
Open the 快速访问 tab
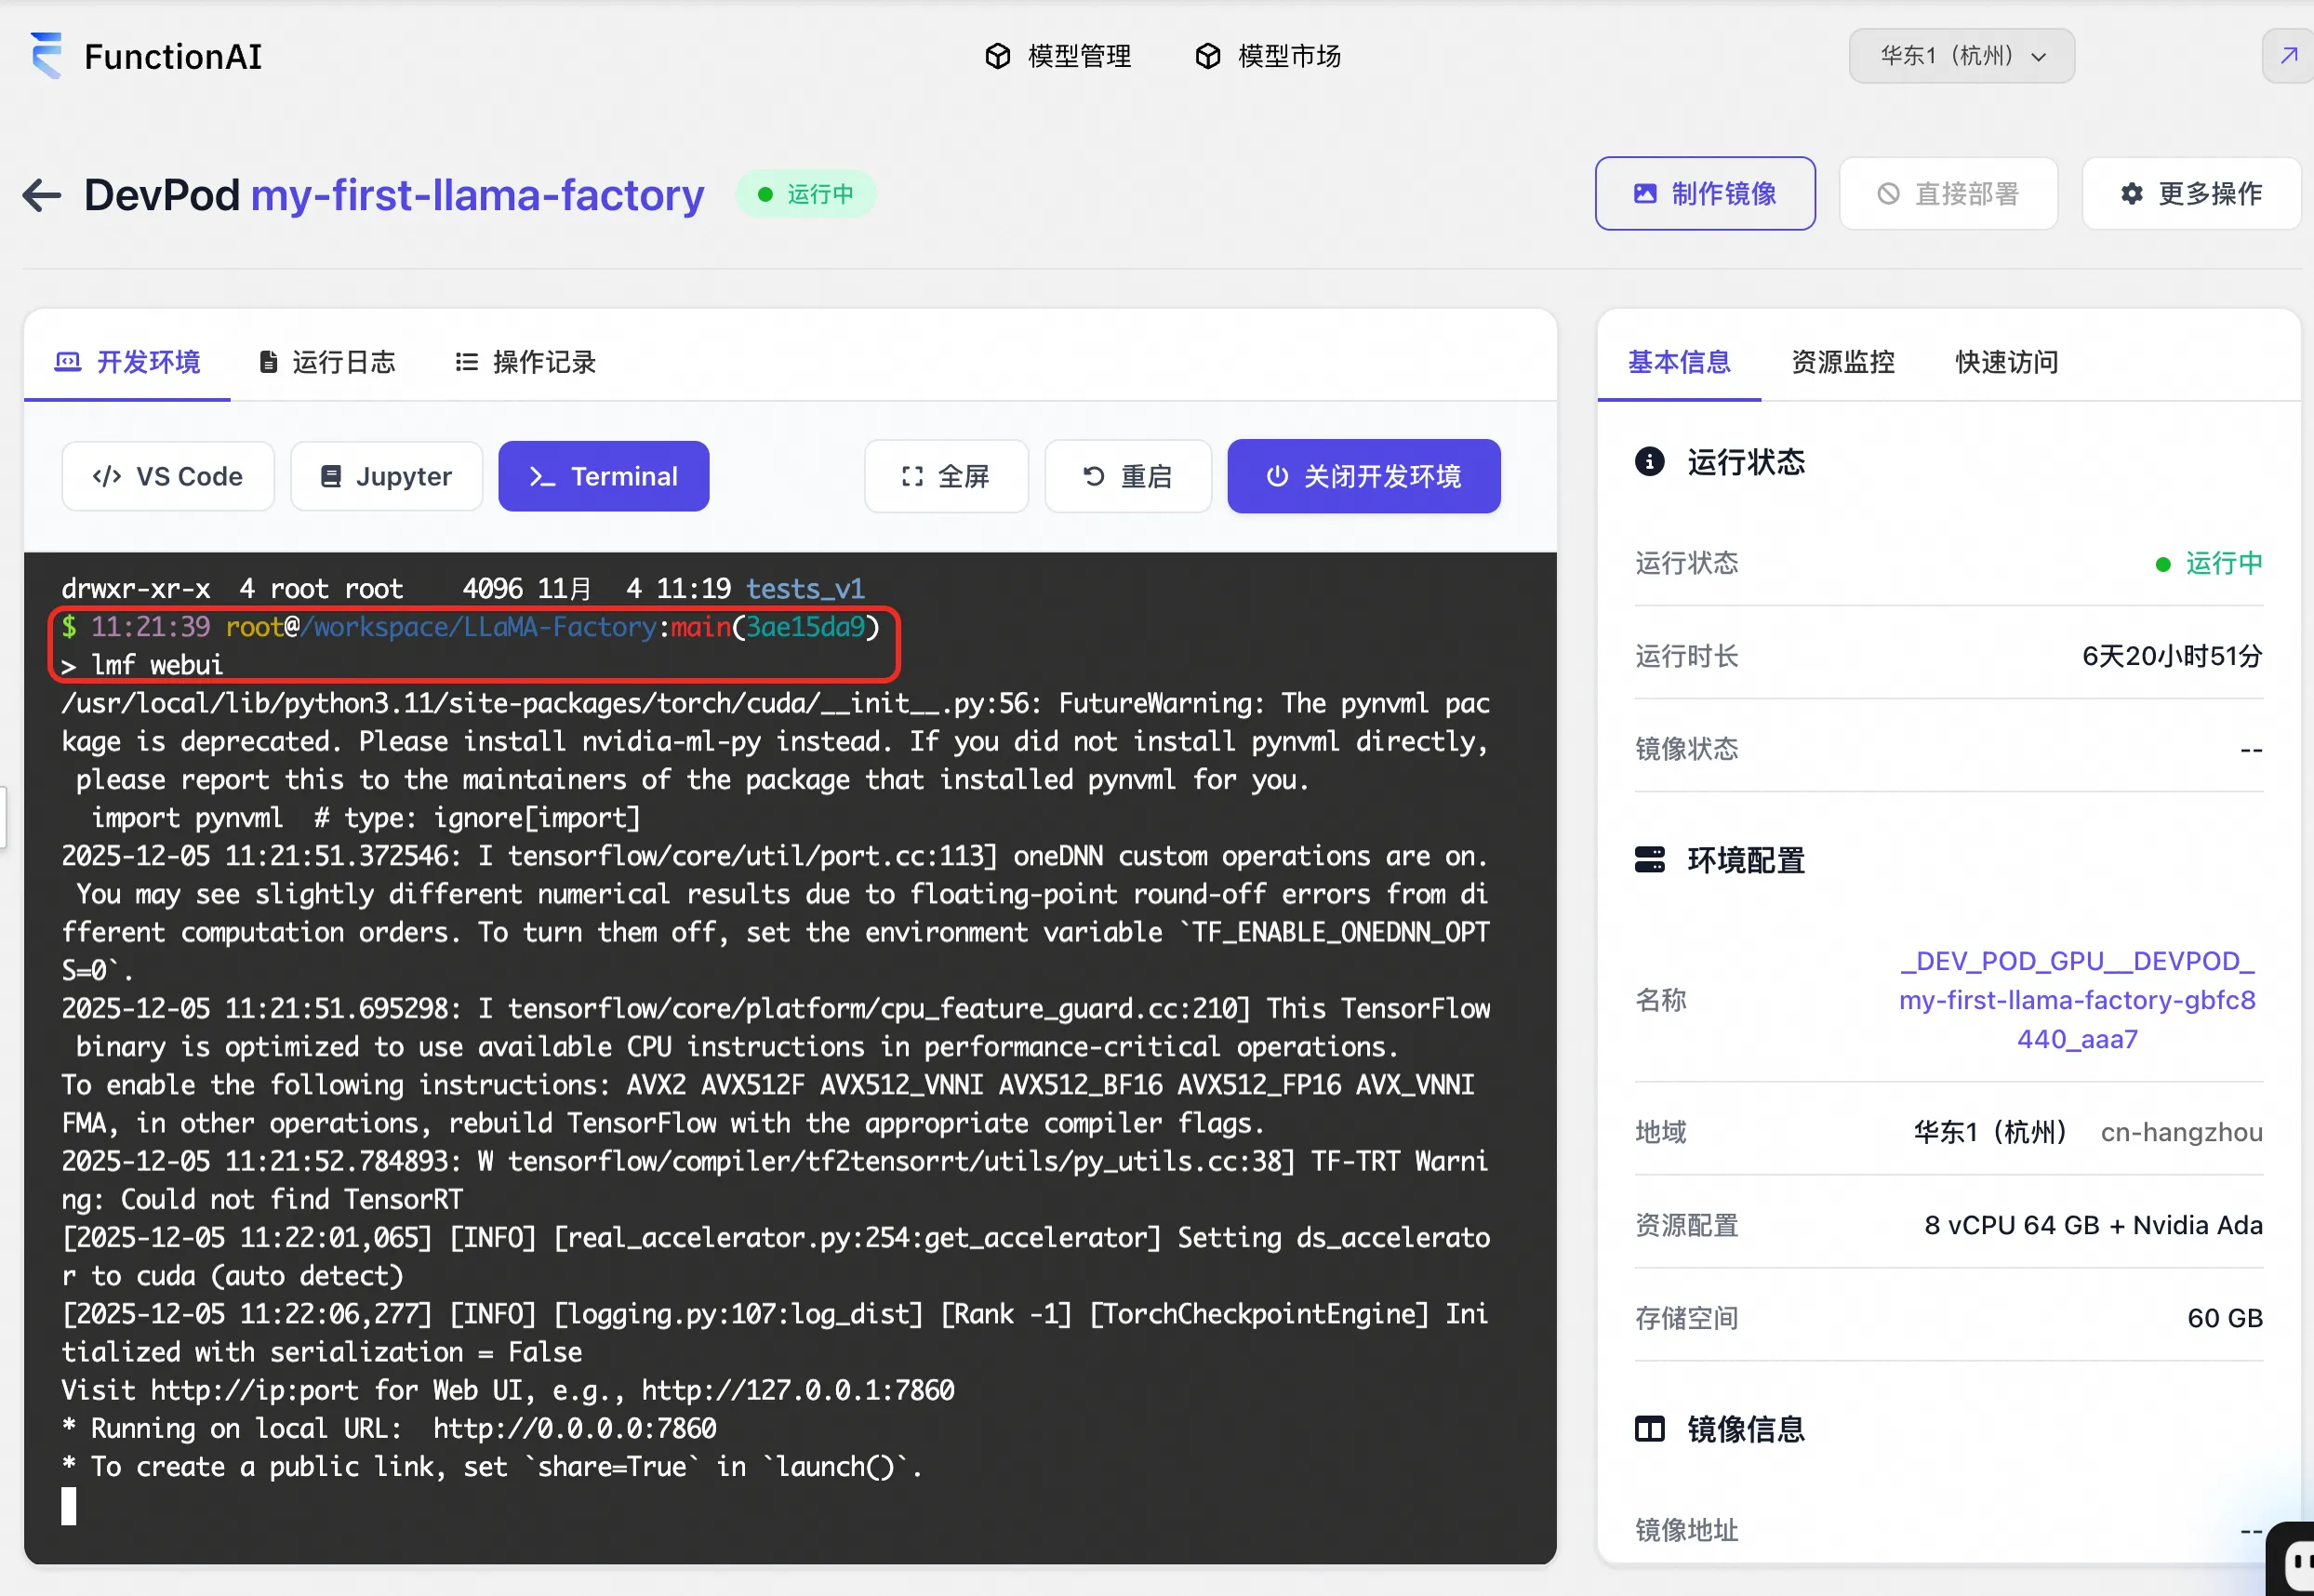2006,362
